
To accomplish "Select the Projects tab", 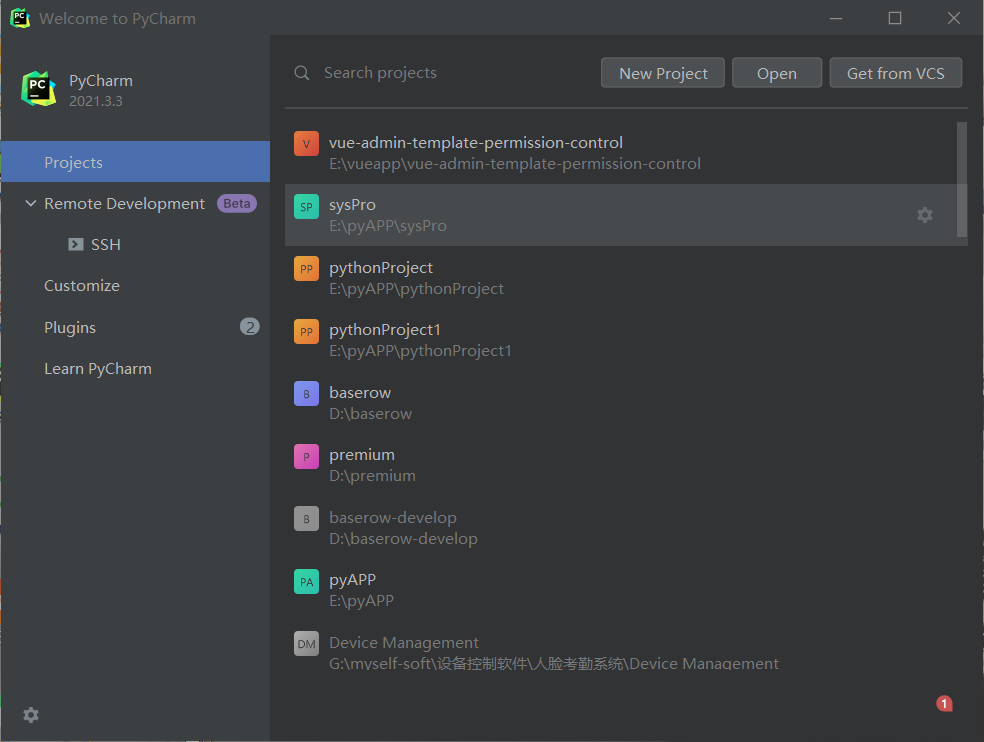I will (x=73, y=162).
